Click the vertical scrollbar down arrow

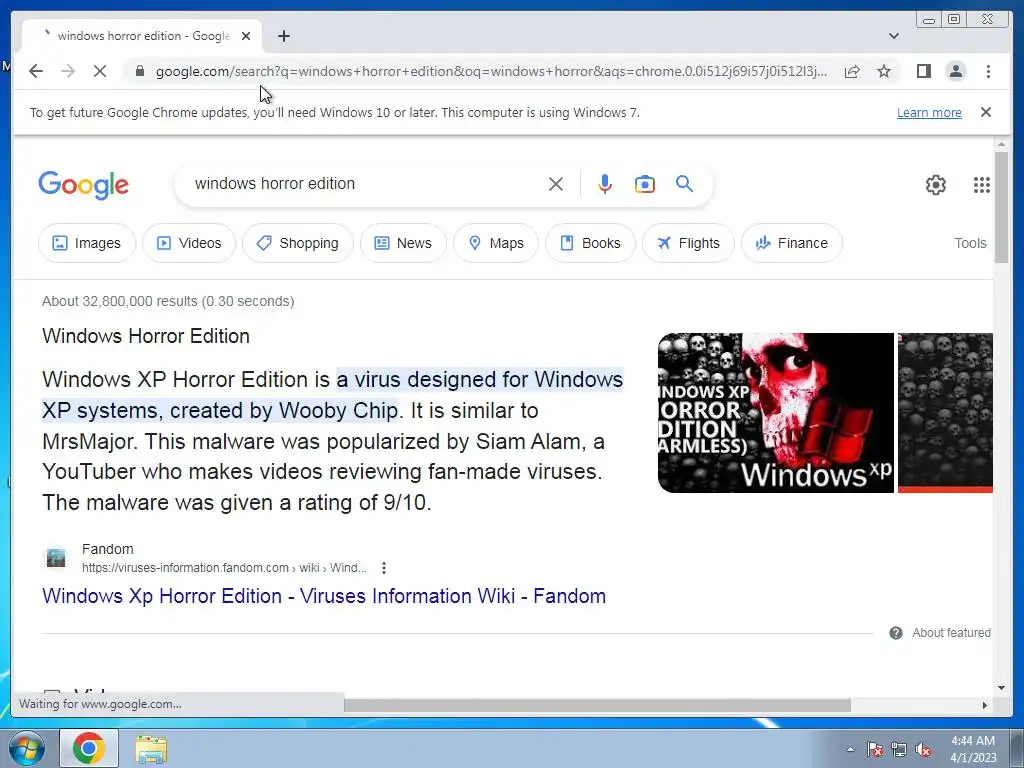[x=1002, y=688]
